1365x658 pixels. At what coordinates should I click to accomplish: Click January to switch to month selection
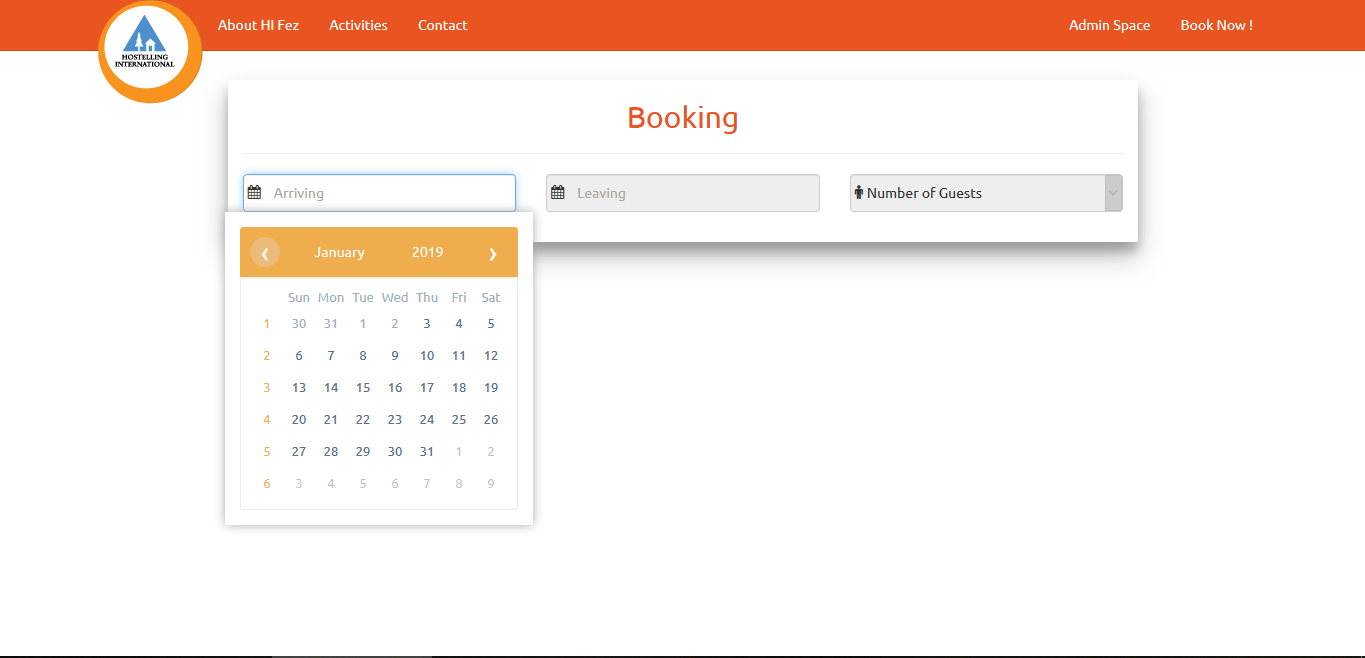[x=339, y=252]
